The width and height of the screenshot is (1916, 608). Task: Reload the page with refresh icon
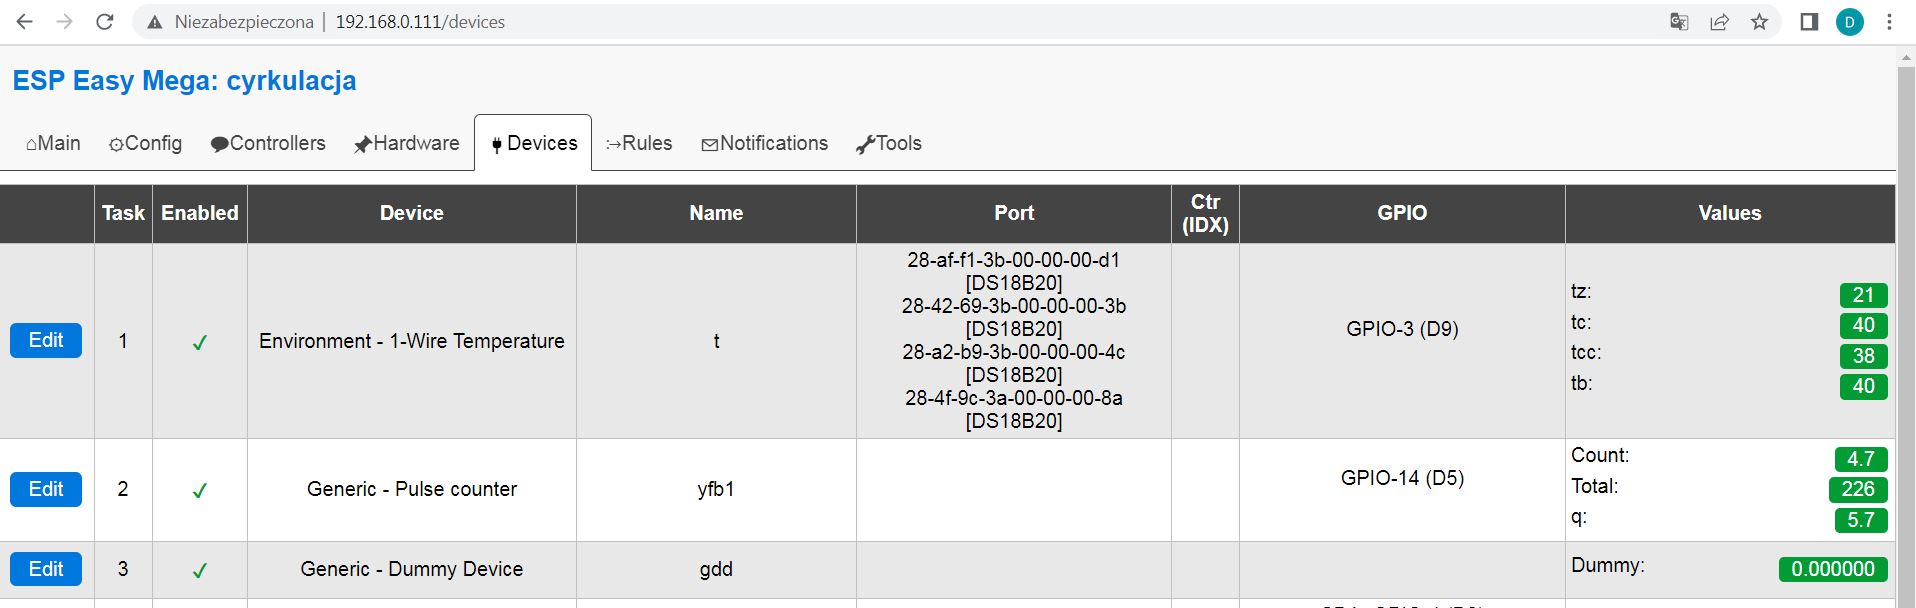click(105, 22)
